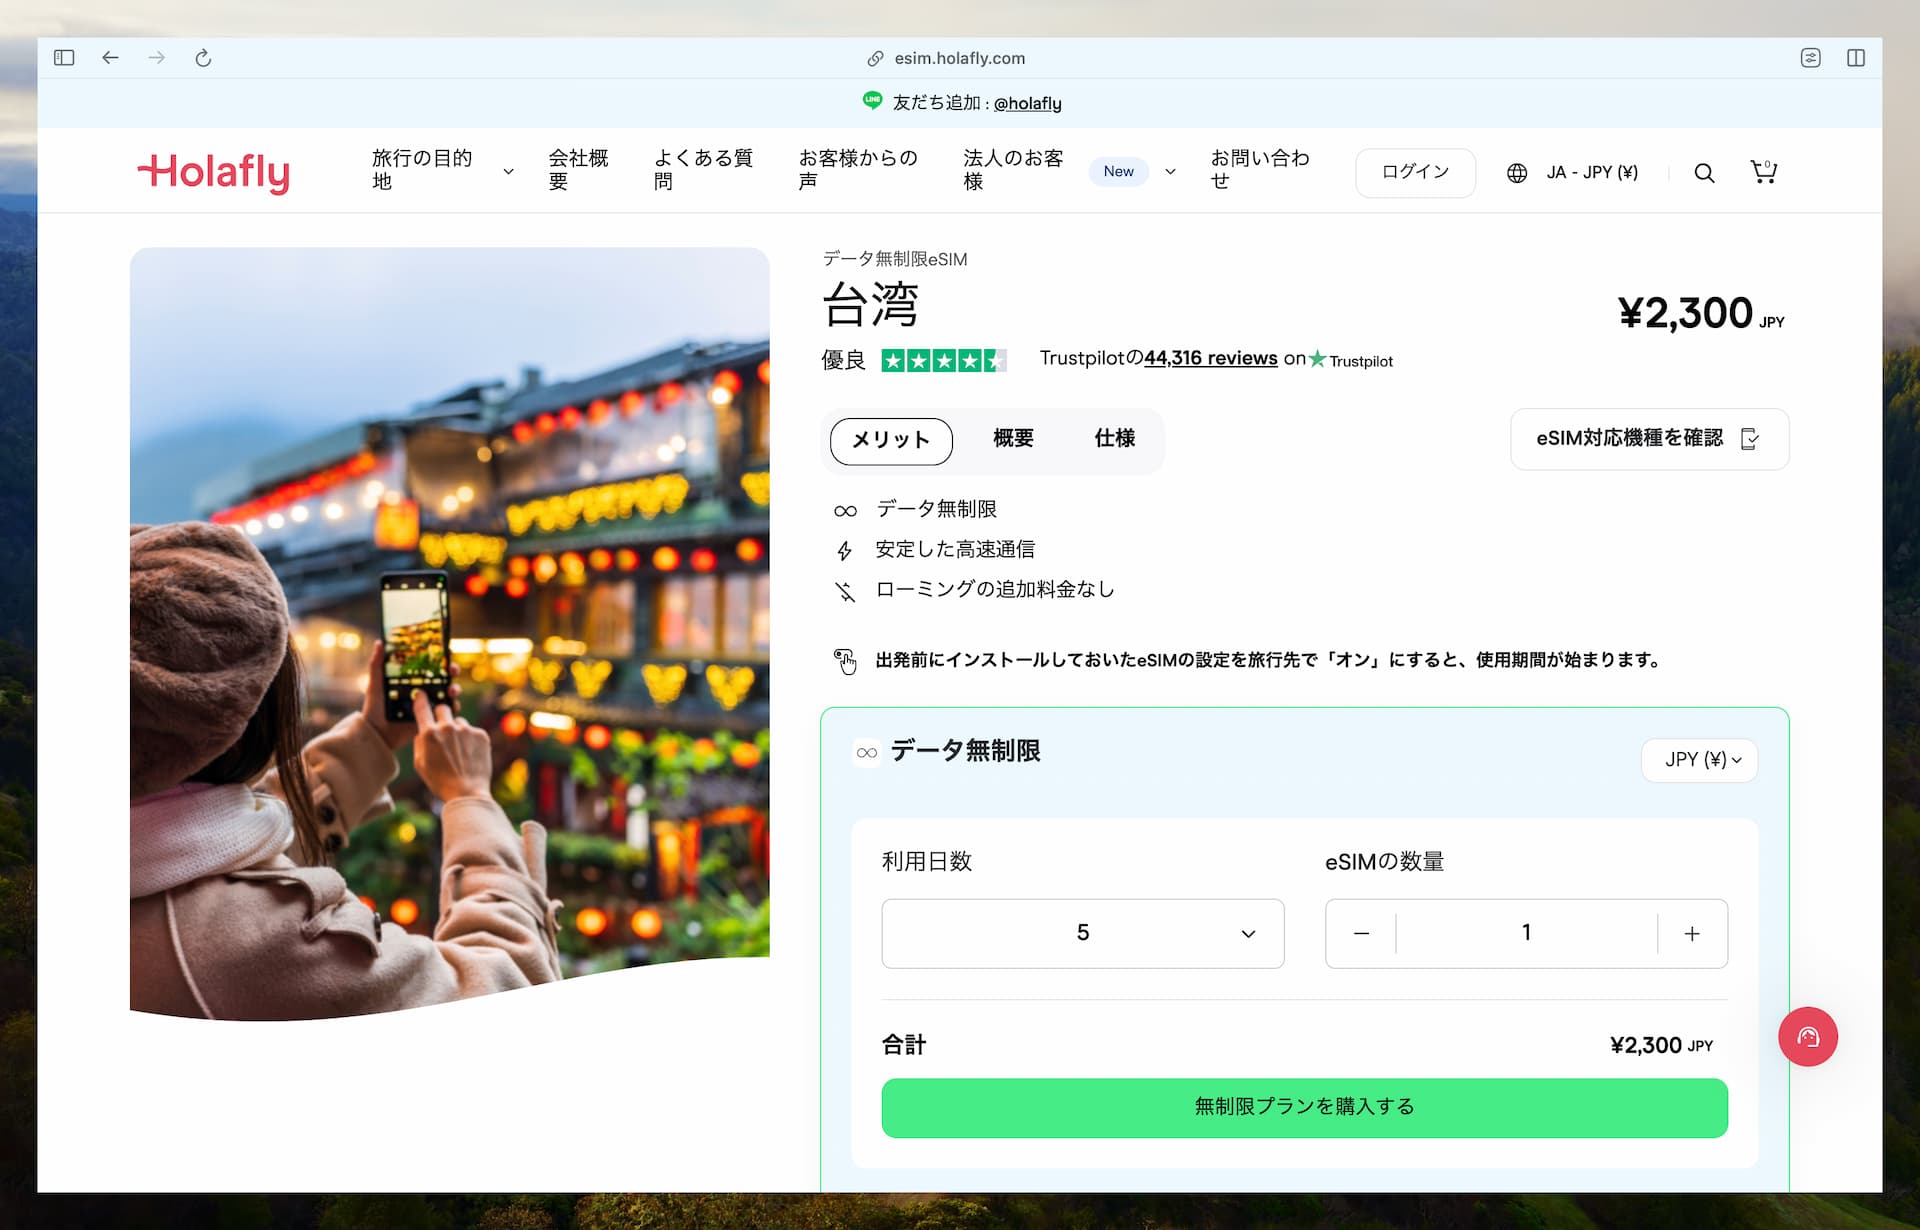Increment eSIM quantity with plus button
This screenshot has width=1920, height=1230.
(x=1693, y=933)
